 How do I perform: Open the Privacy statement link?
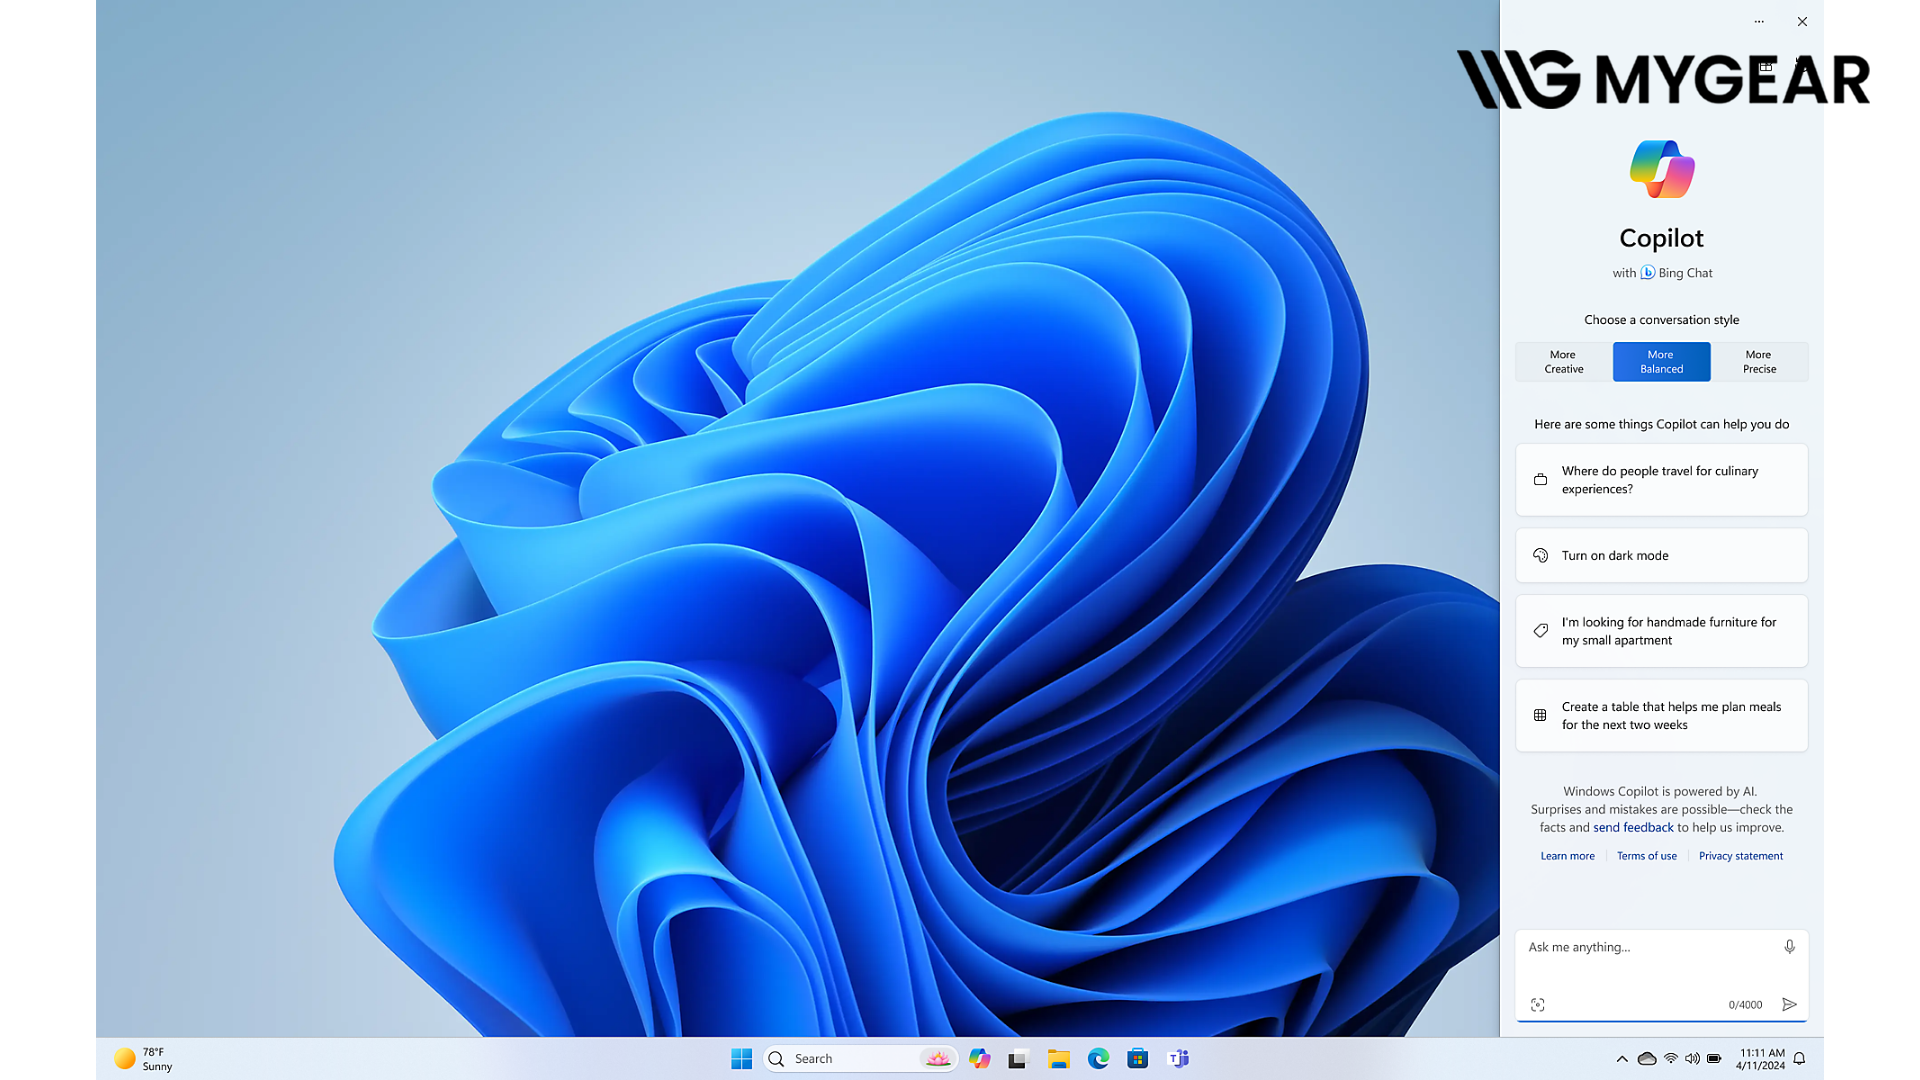(x=1740, y=856)
